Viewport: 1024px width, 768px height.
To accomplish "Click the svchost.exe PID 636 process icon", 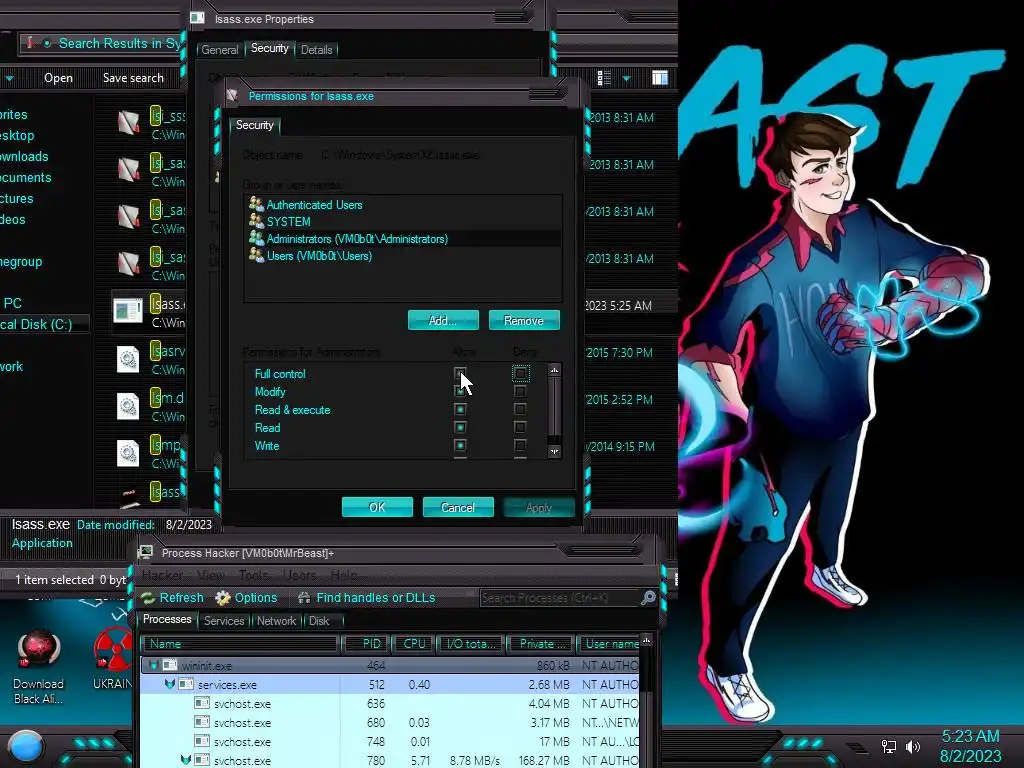I will click(x=202, y=703).
